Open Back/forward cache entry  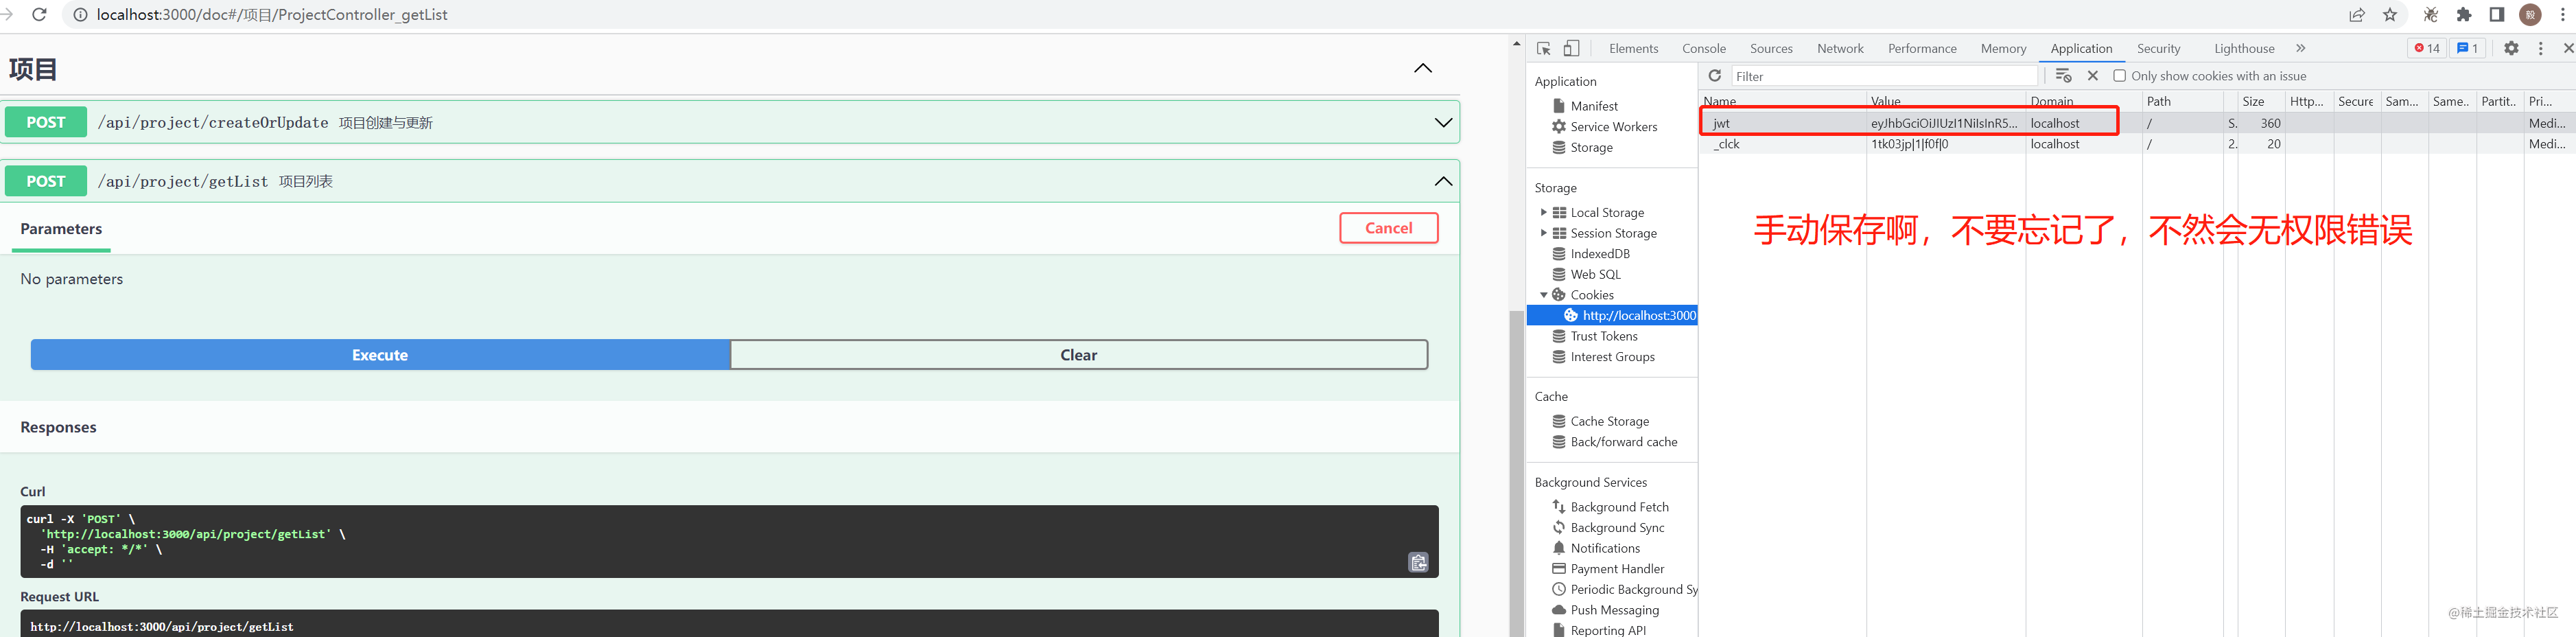[1623, 442]
